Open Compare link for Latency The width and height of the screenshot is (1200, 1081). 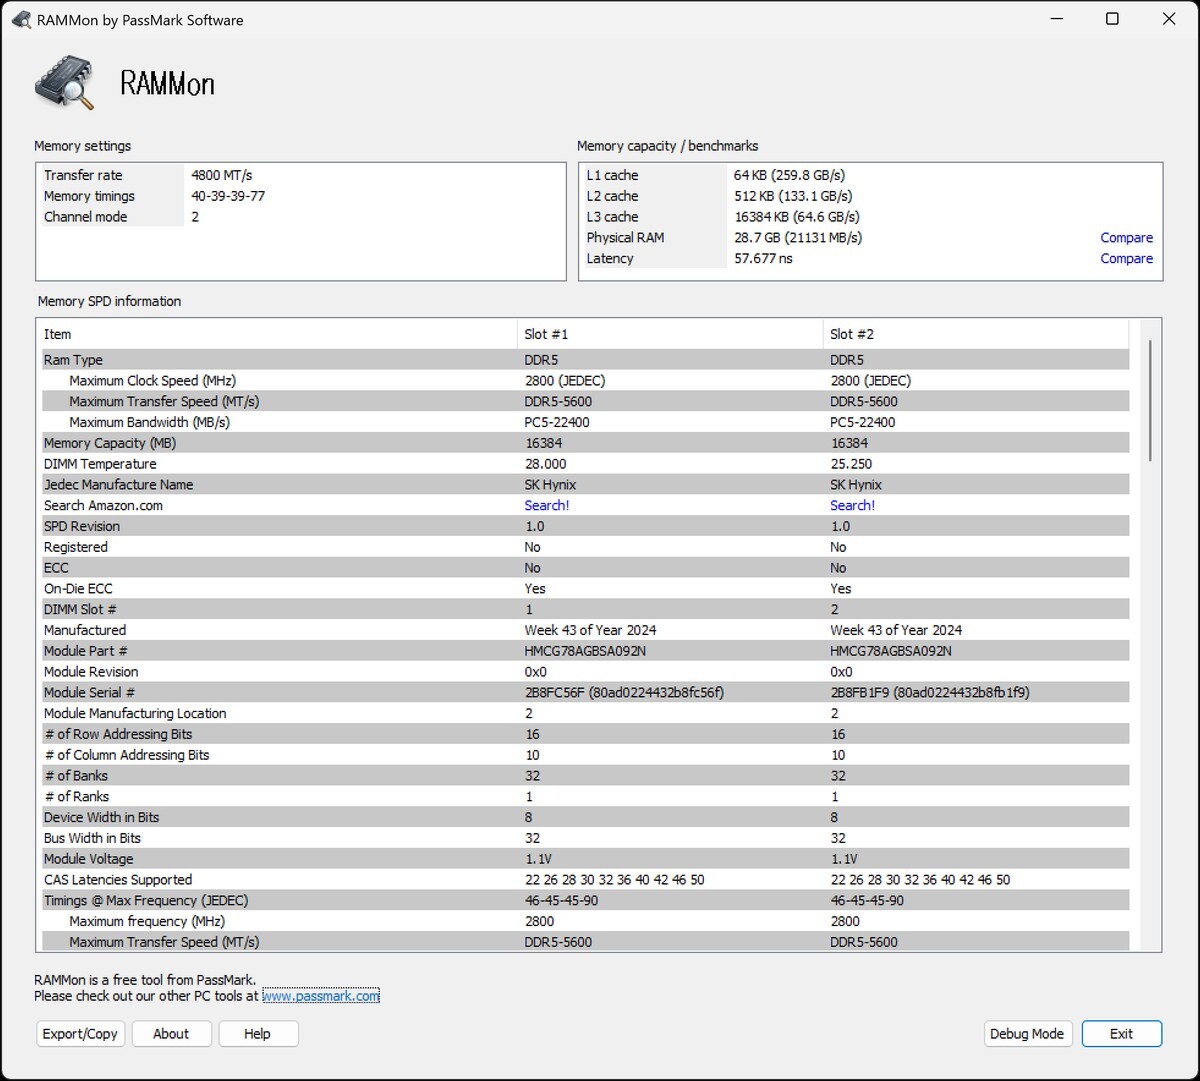(1126, 259)
